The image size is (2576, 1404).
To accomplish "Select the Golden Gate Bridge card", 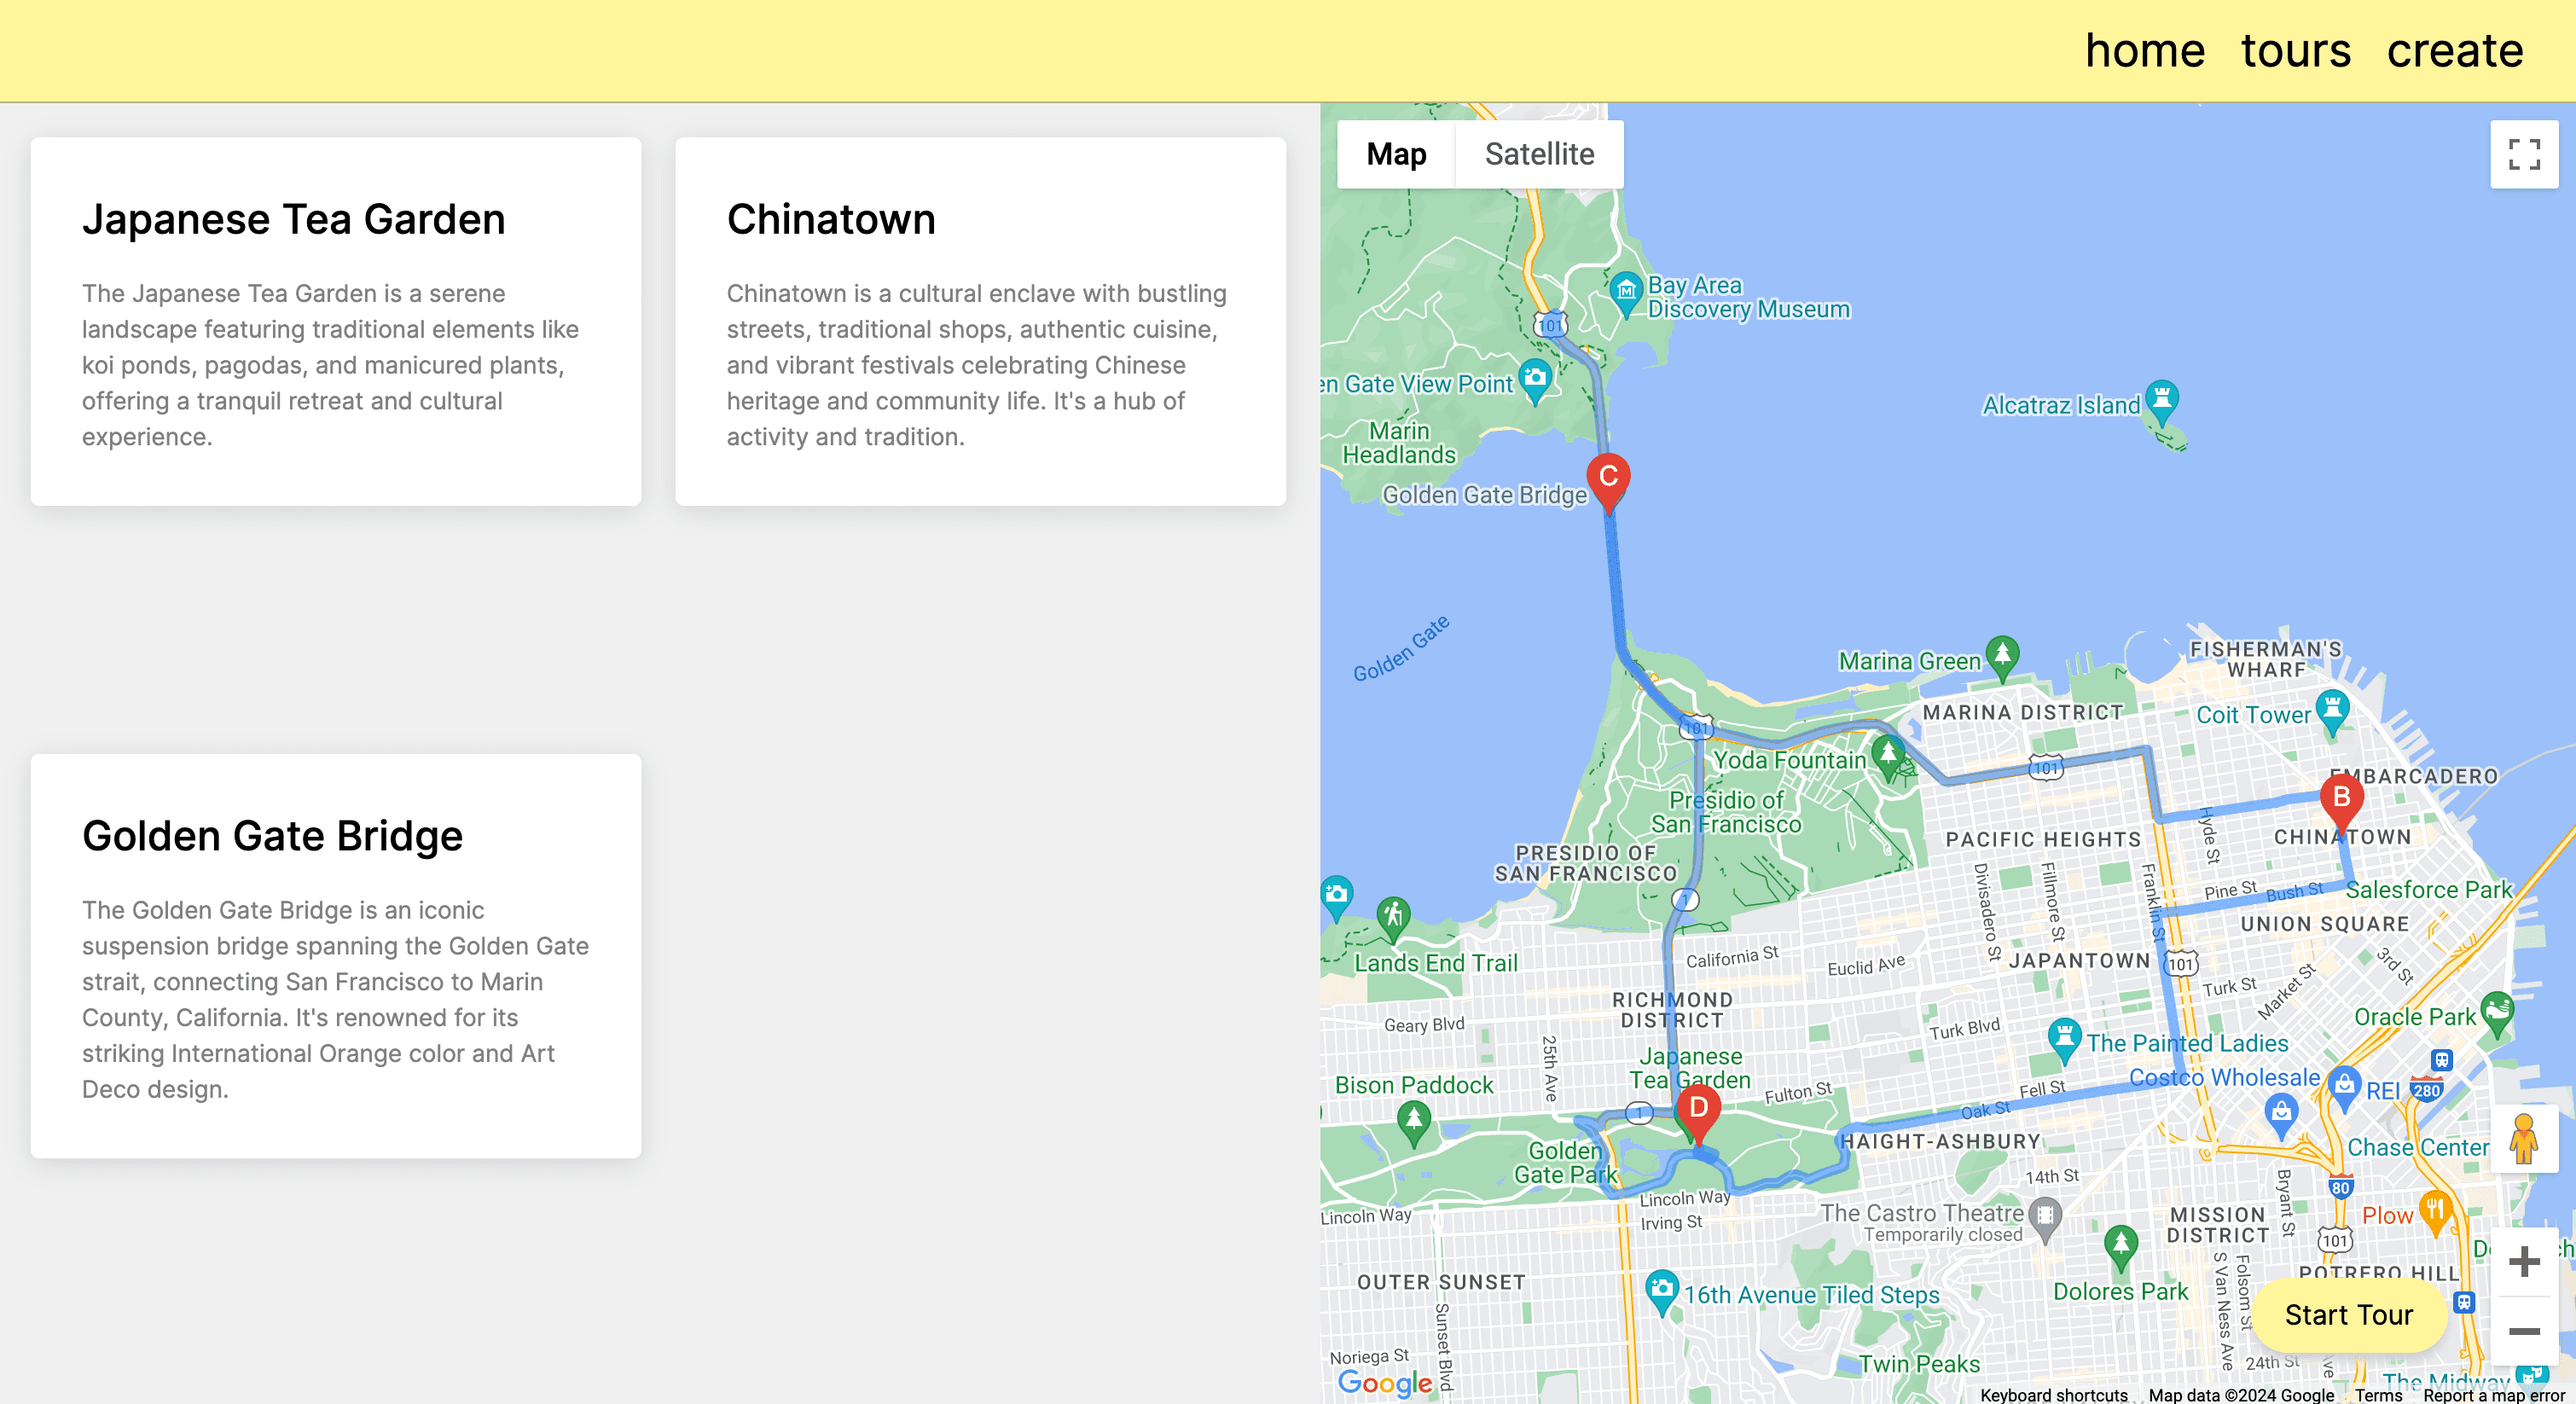I will (335, 955).
